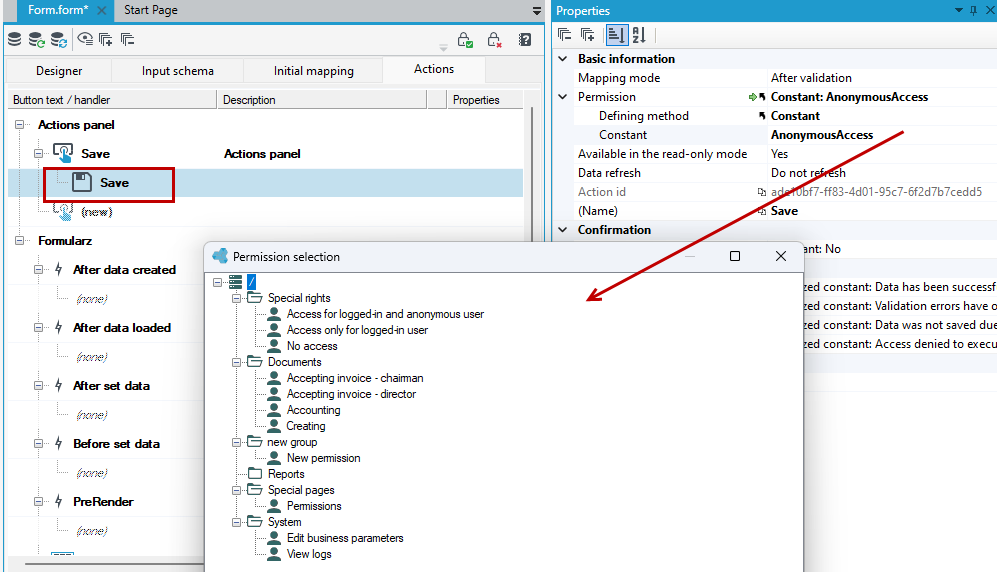Select categorized sort in Properties toolbar
The width and height of the screenshot is (997, 572).
point(616,35)
